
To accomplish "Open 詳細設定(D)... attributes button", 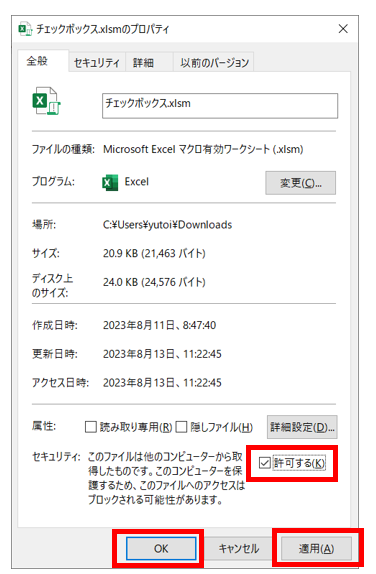I will 302,427.
